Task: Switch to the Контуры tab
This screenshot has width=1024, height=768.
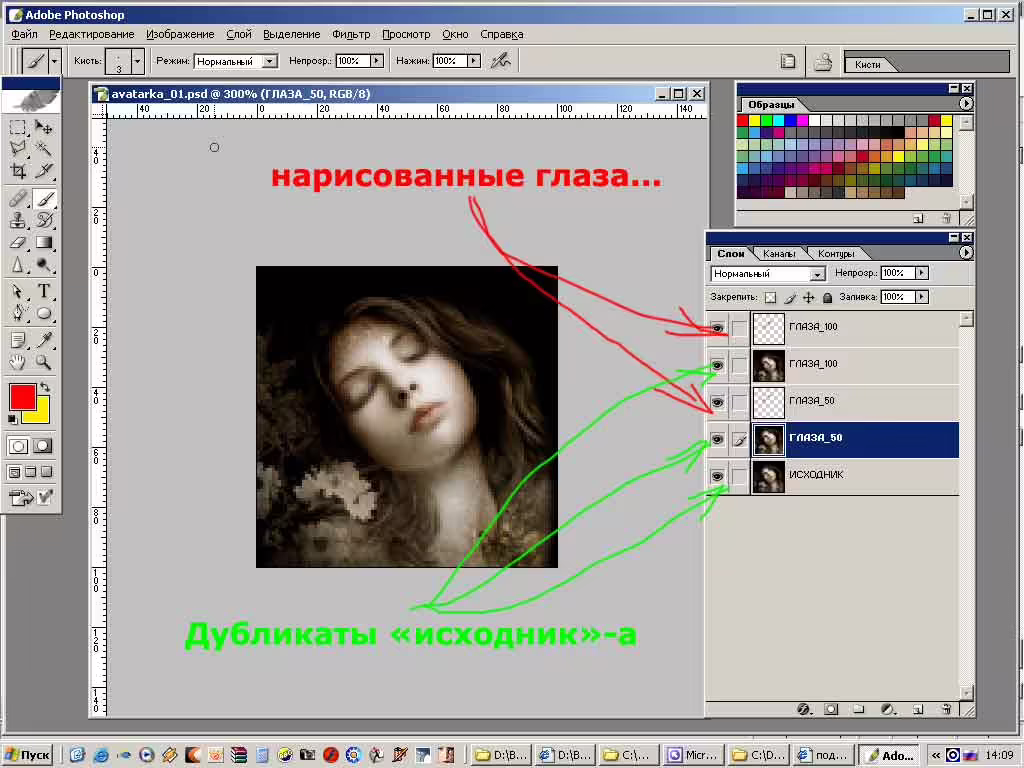Action: point(836,253)
